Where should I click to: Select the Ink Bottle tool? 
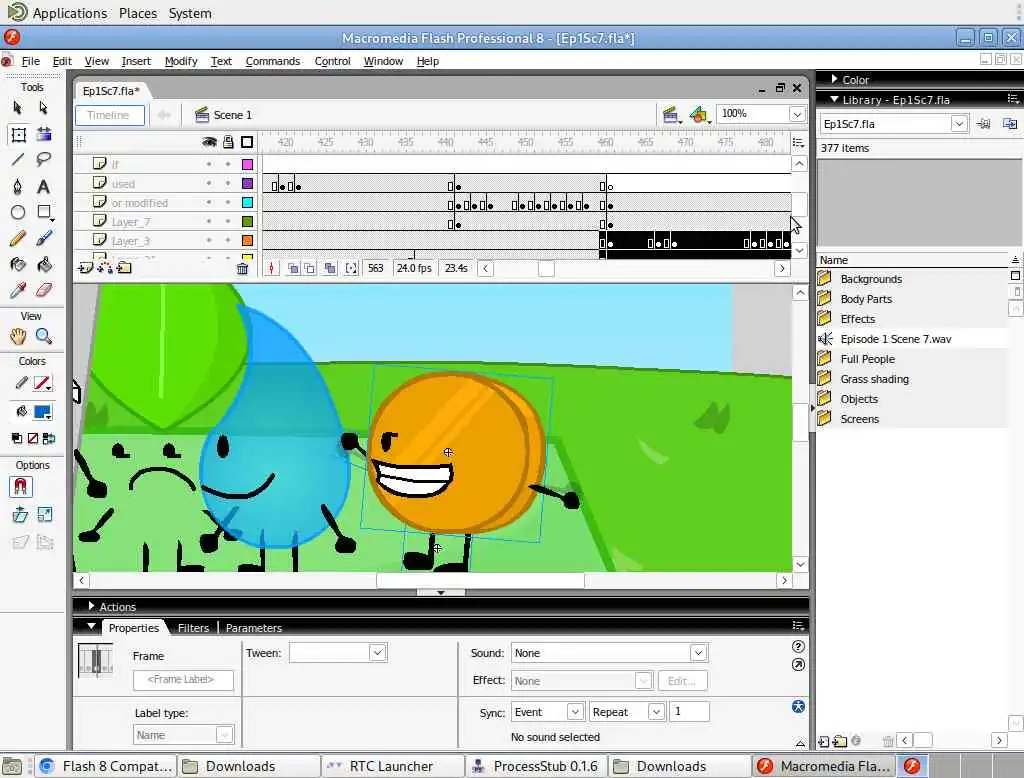tap(18, 265)
